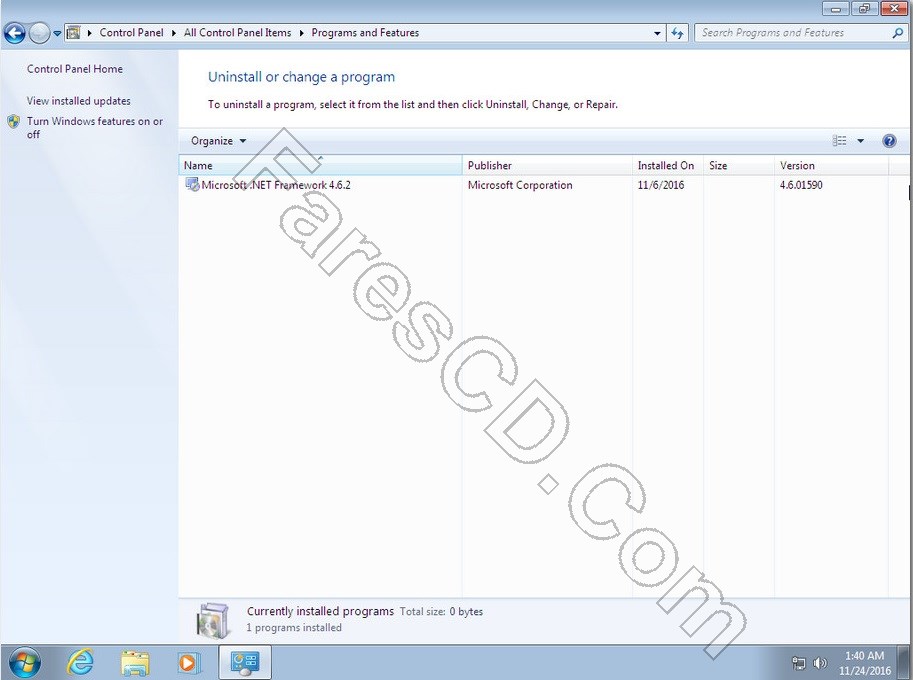Expand arrow after All Control Panel Items
The width and height of the screenshot is (913, 680).
pos(302,33)
